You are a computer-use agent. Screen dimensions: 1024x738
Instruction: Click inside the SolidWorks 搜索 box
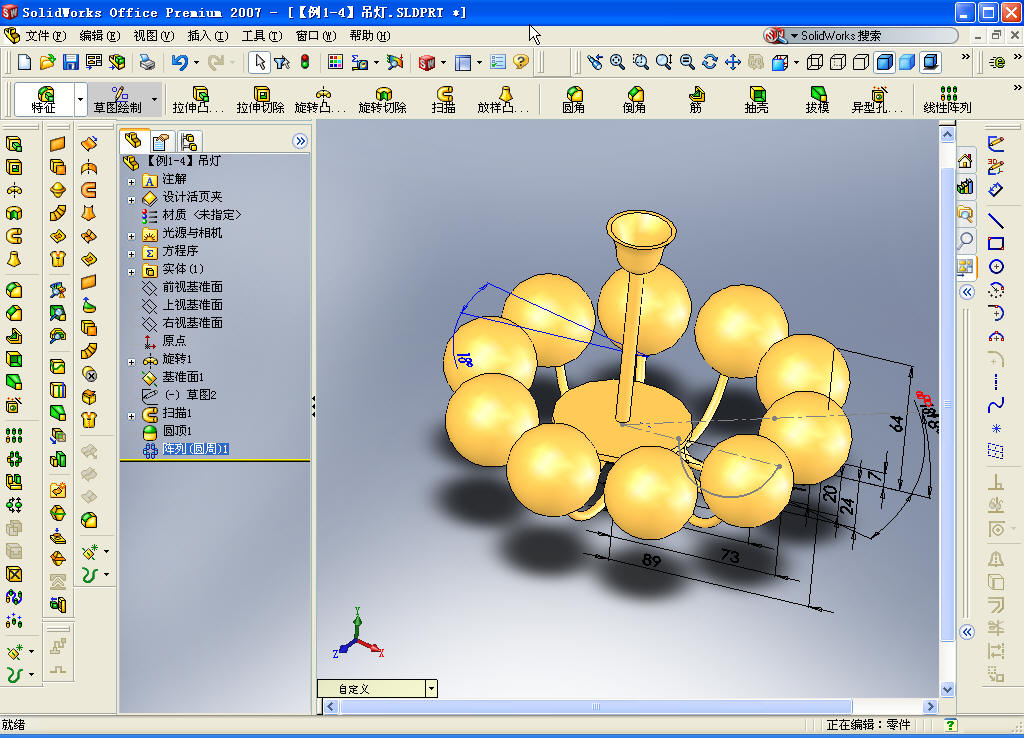pyautogui.click(x=875, y=35)
